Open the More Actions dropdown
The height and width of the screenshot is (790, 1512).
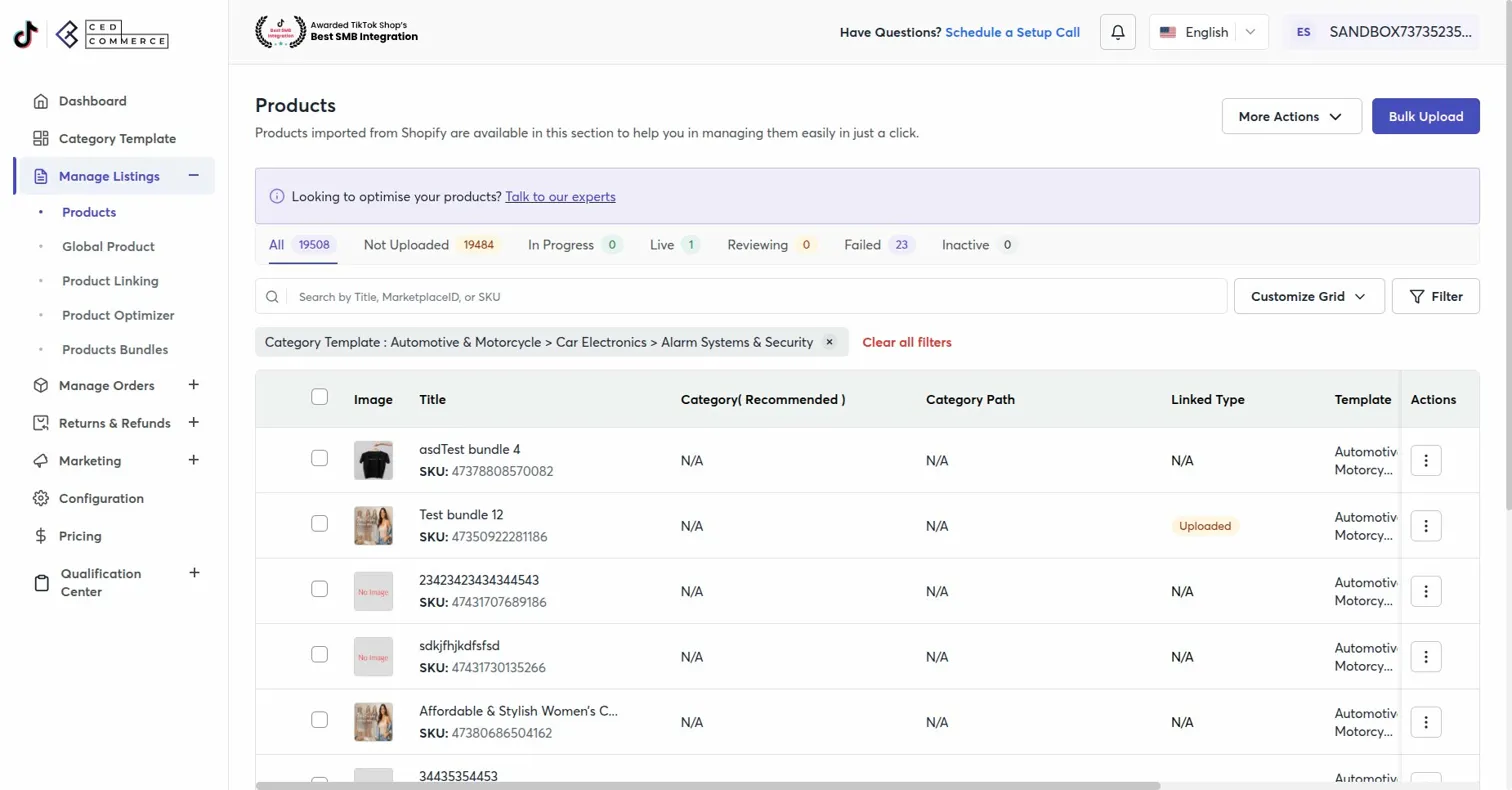point(1291,116)
